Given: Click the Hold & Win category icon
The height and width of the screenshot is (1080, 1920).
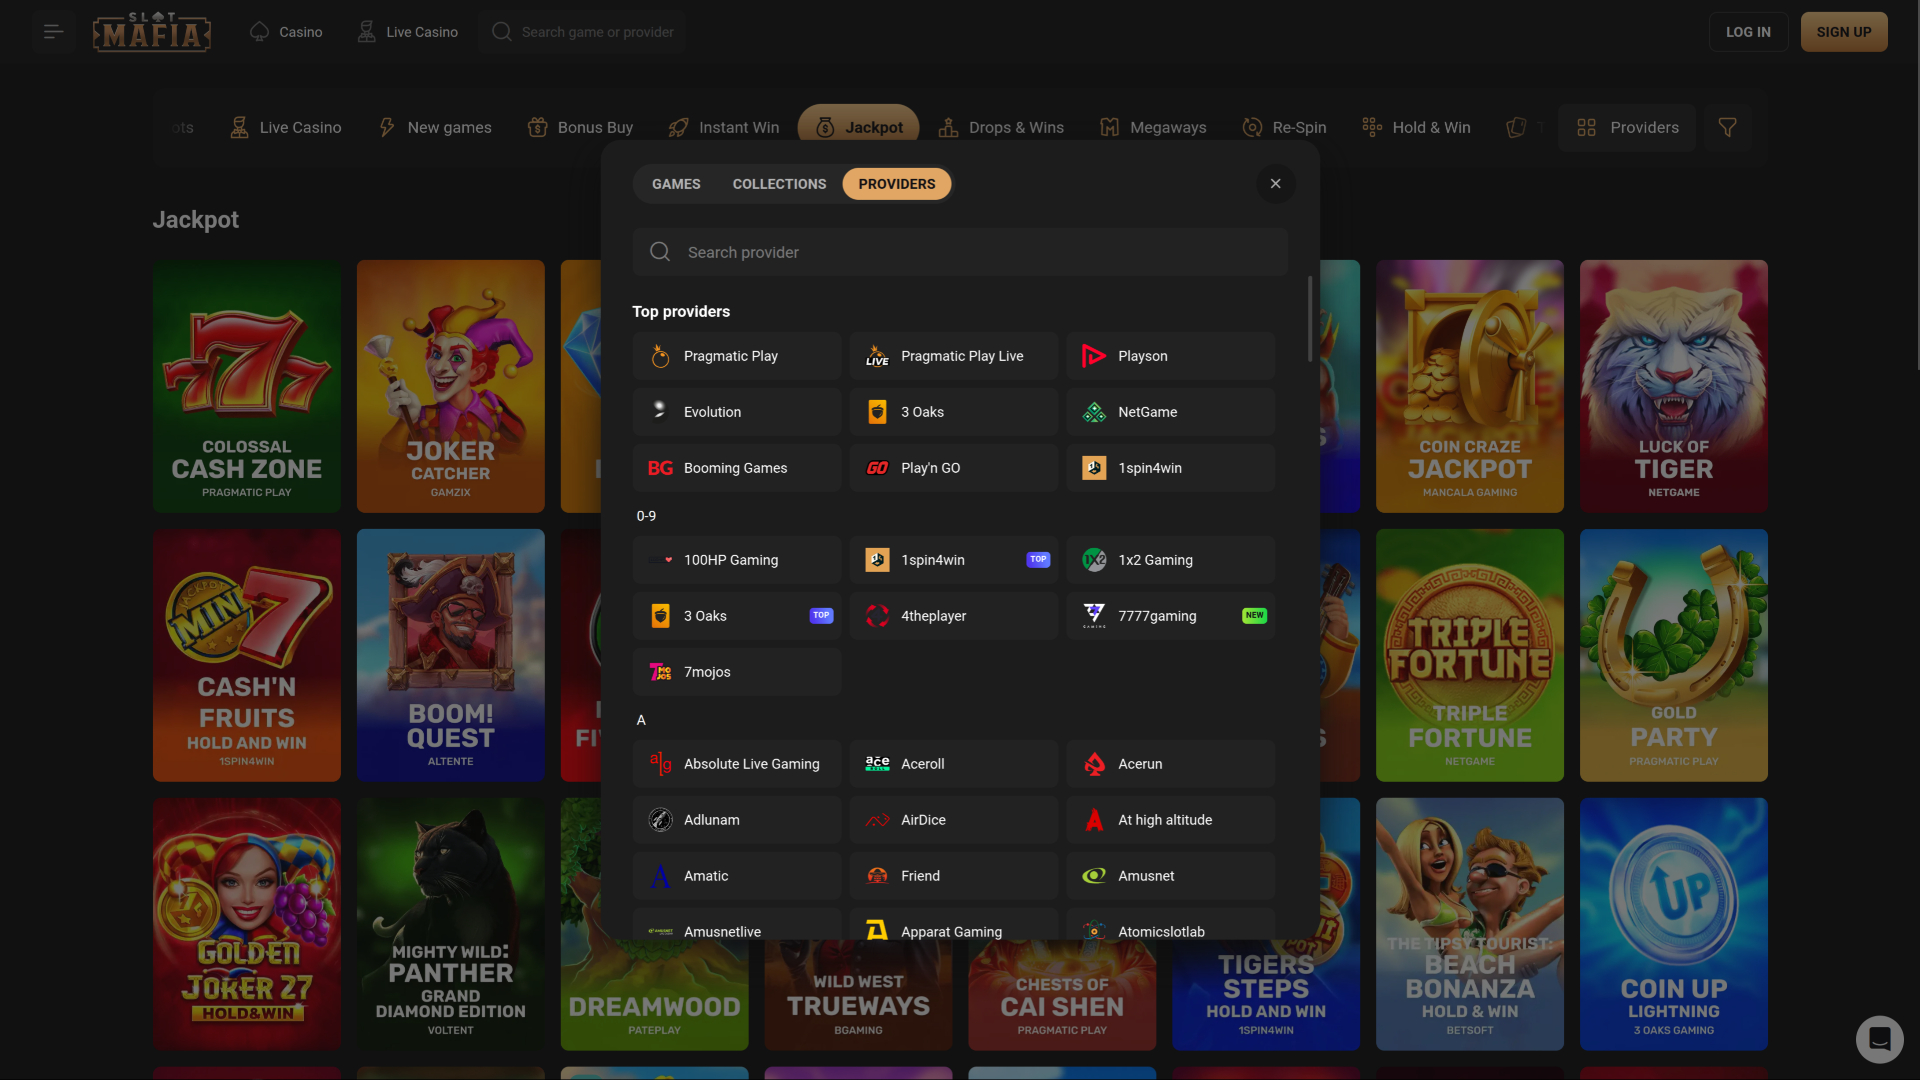Looking at the screenshot, I should [x=1371, y=127].
